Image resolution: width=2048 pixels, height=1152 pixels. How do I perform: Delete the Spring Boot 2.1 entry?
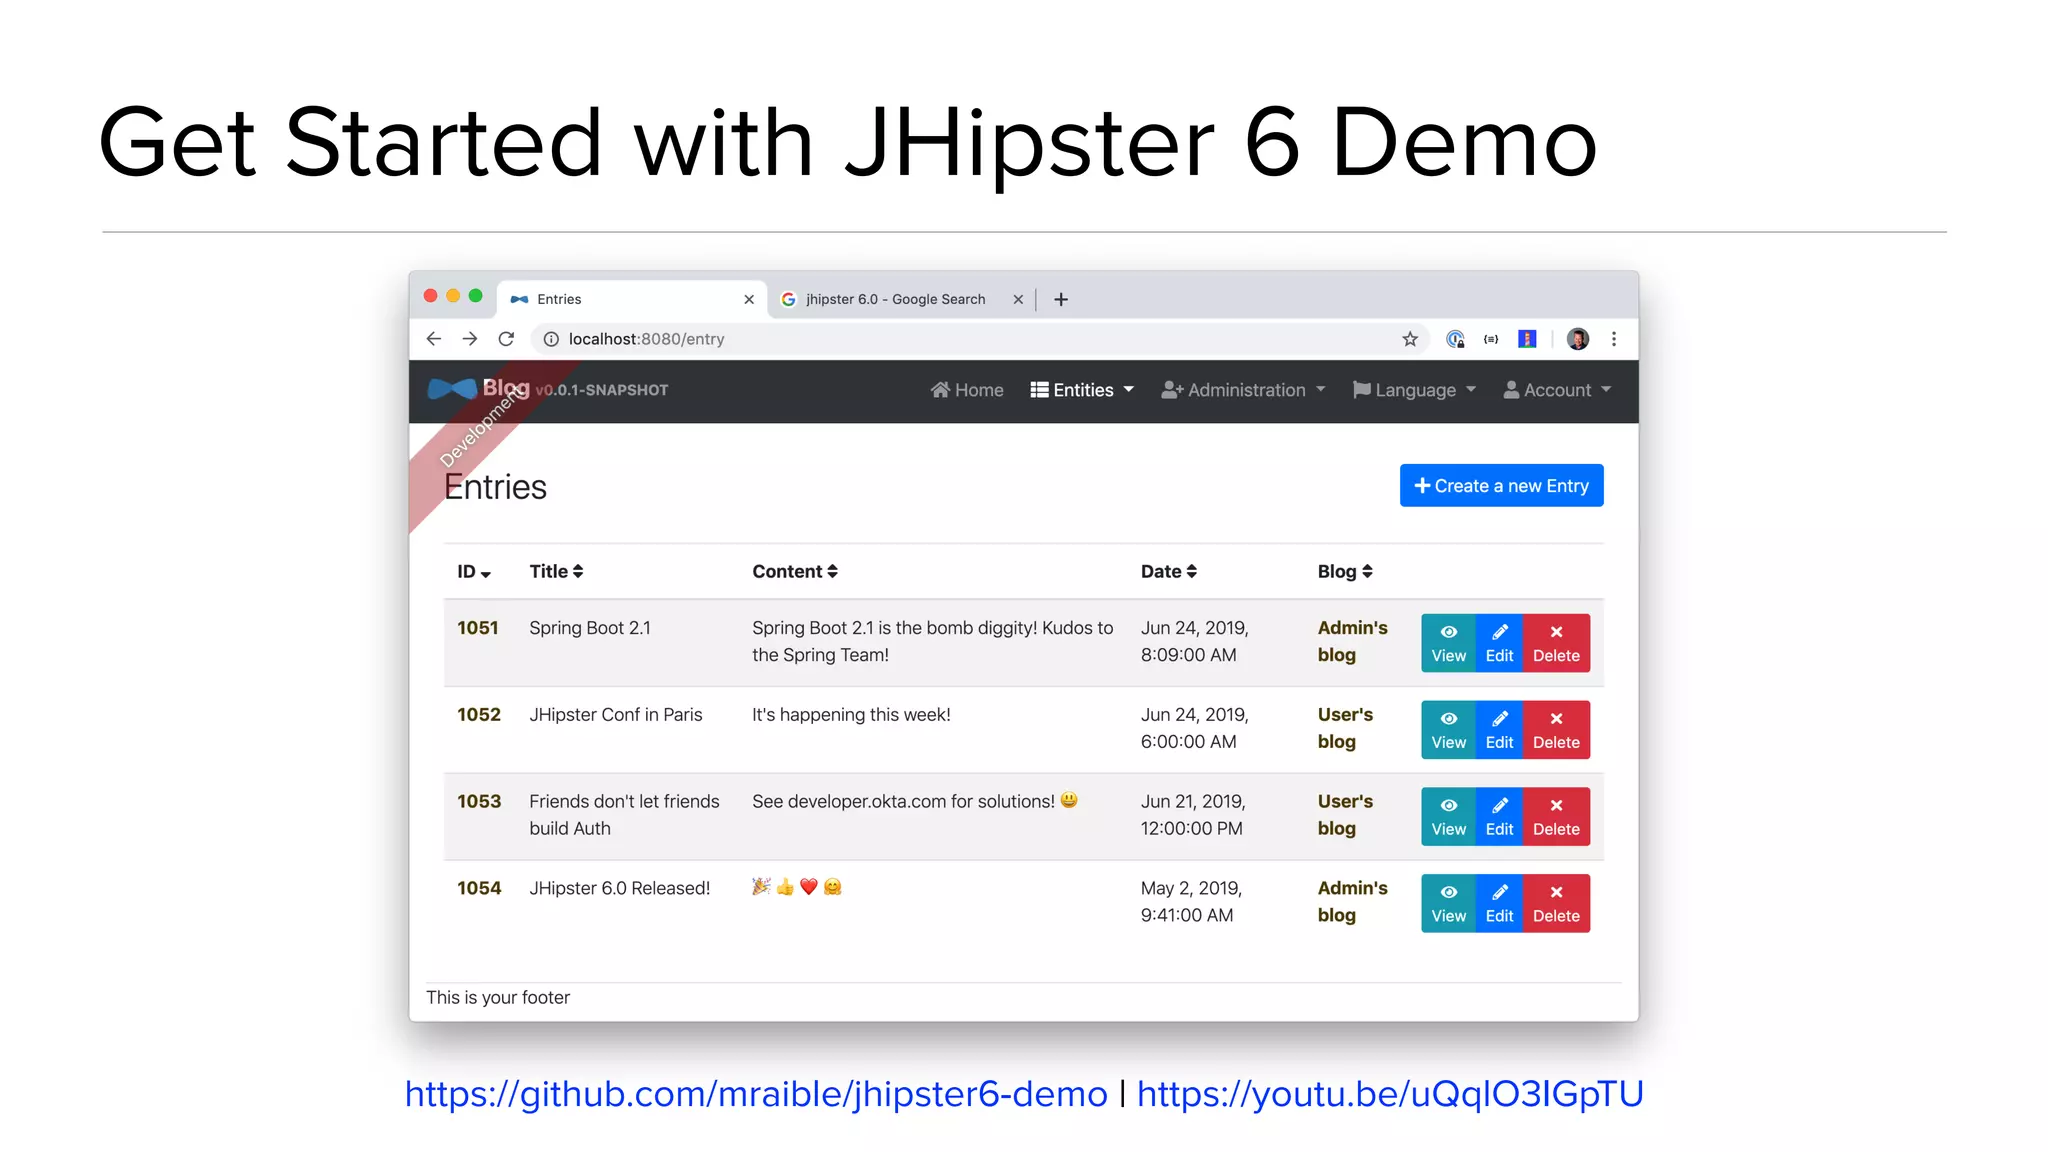coord(1556,643)
